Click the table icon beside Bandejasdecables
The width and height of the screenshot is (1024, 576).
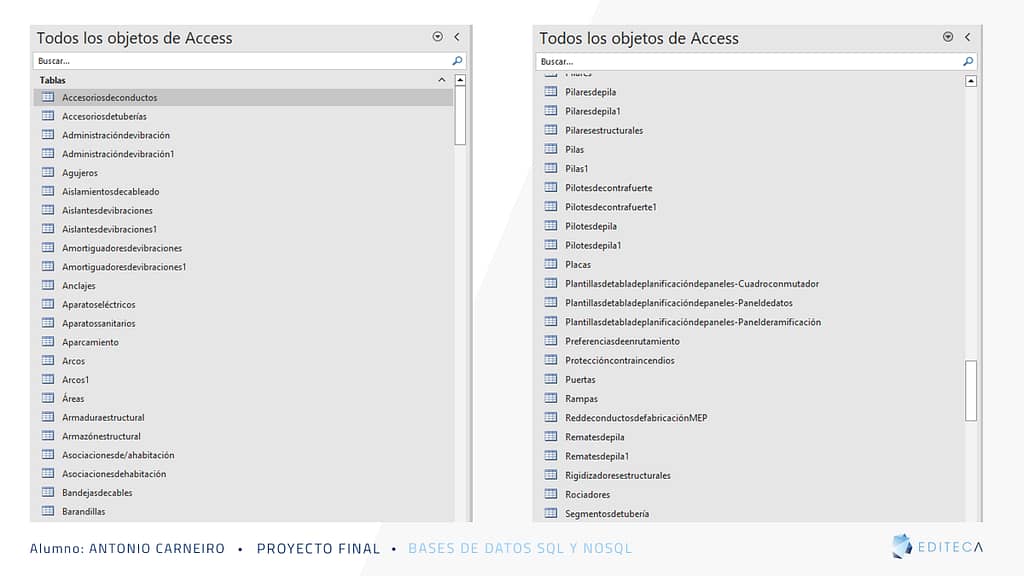pos(48,492)
